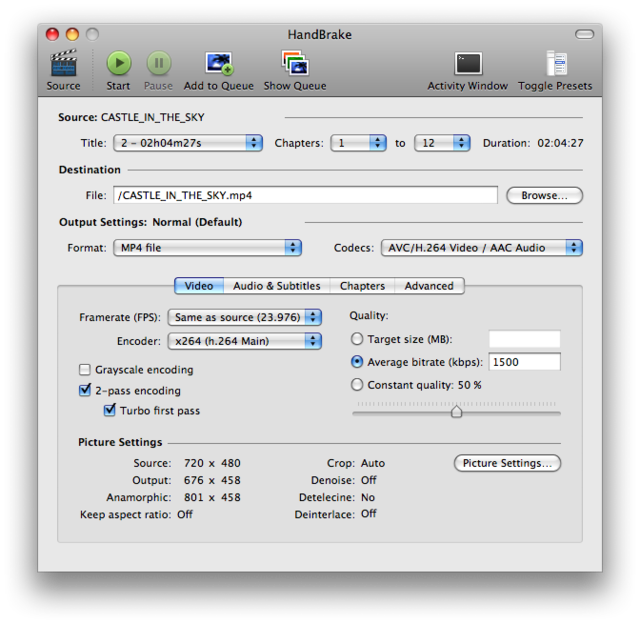Click the Pause icon in toolbar
The height and width of the screenshot is (624, 640).
pos(158,64)
